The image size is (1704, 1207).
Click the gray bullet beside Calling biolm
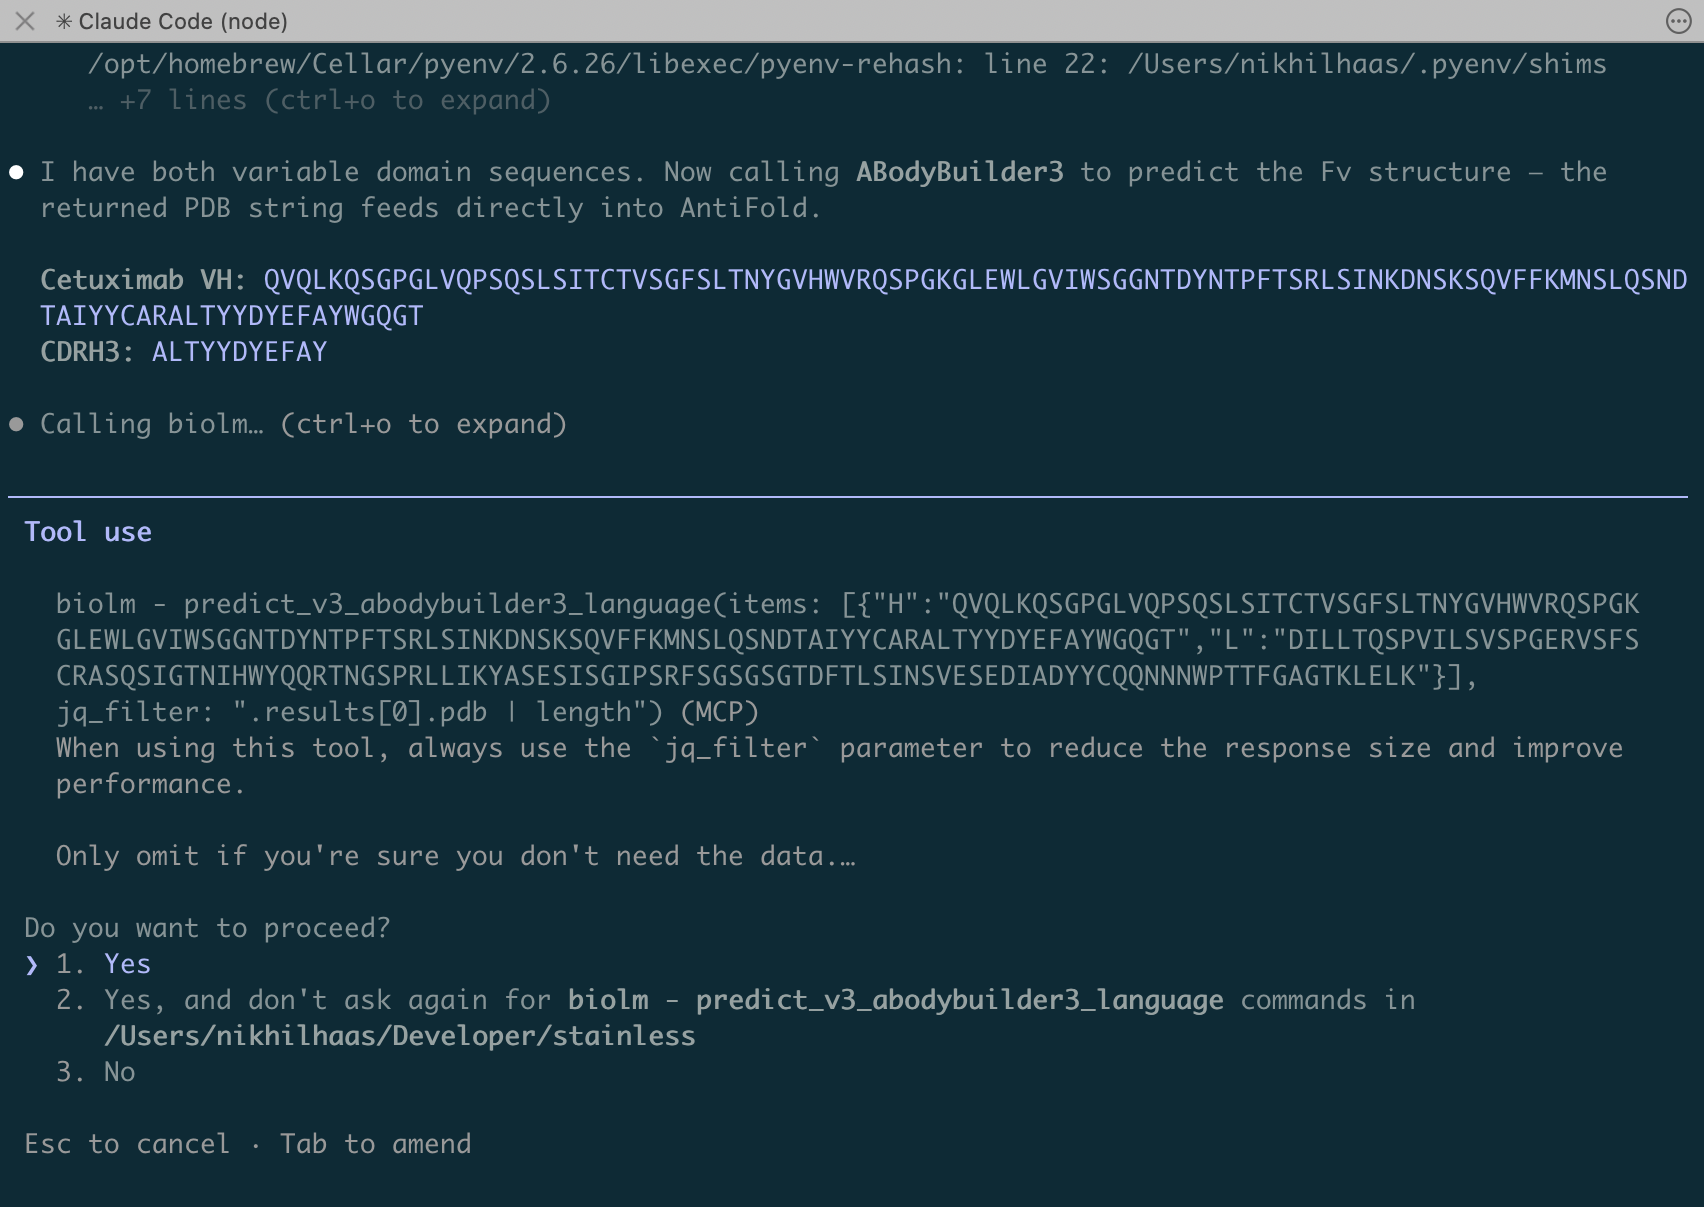[x=16, y=424]
